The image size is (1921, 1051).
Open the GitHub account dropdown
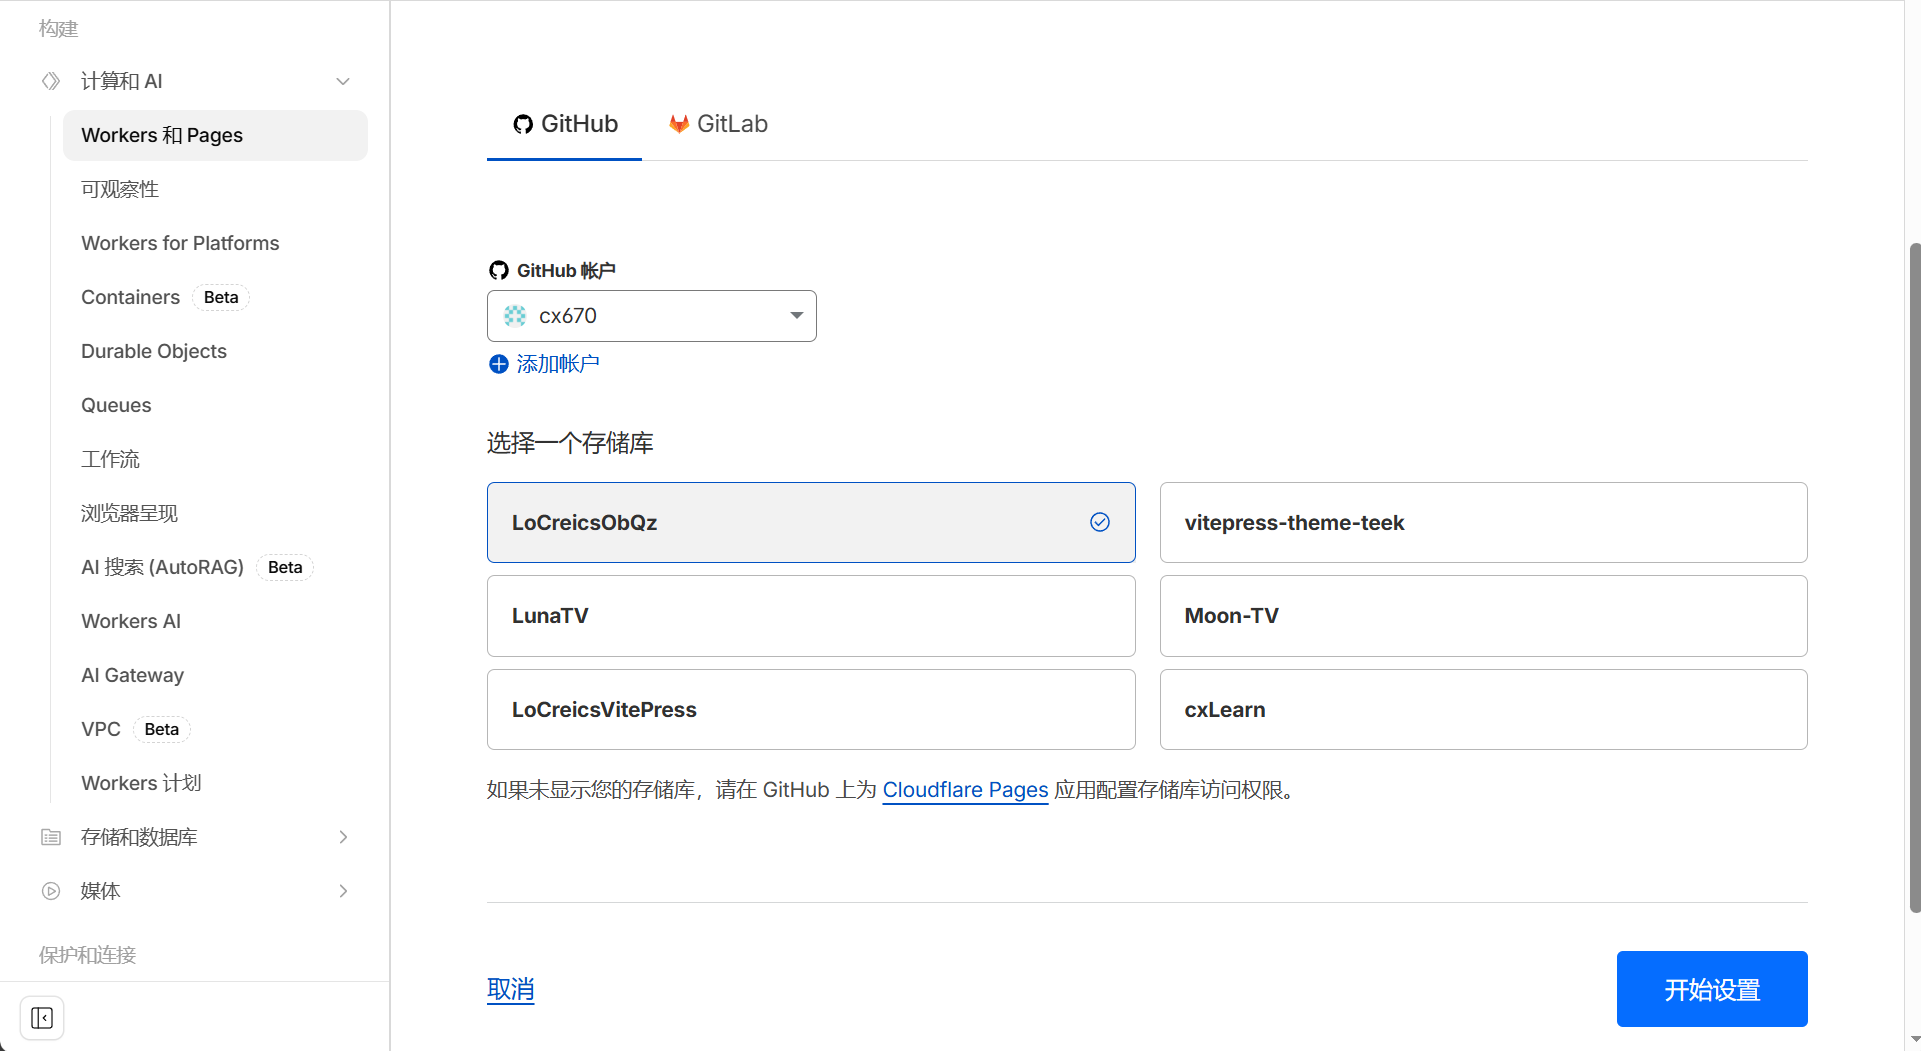tap(796, 316)
